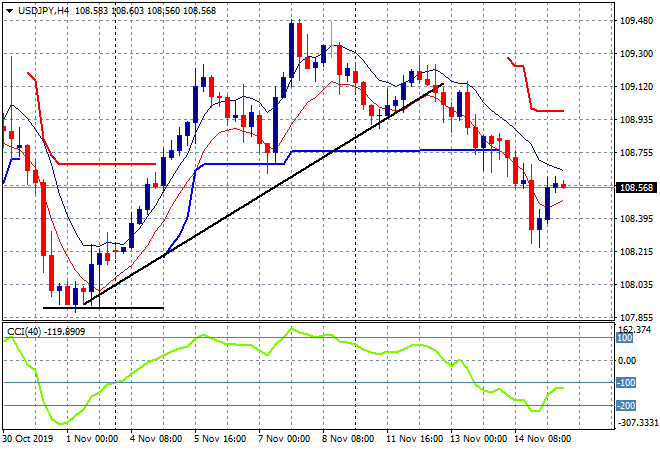660x450 pixels.
Task: Click the CCI 0.00 axis label
Action: coord(627,360)
